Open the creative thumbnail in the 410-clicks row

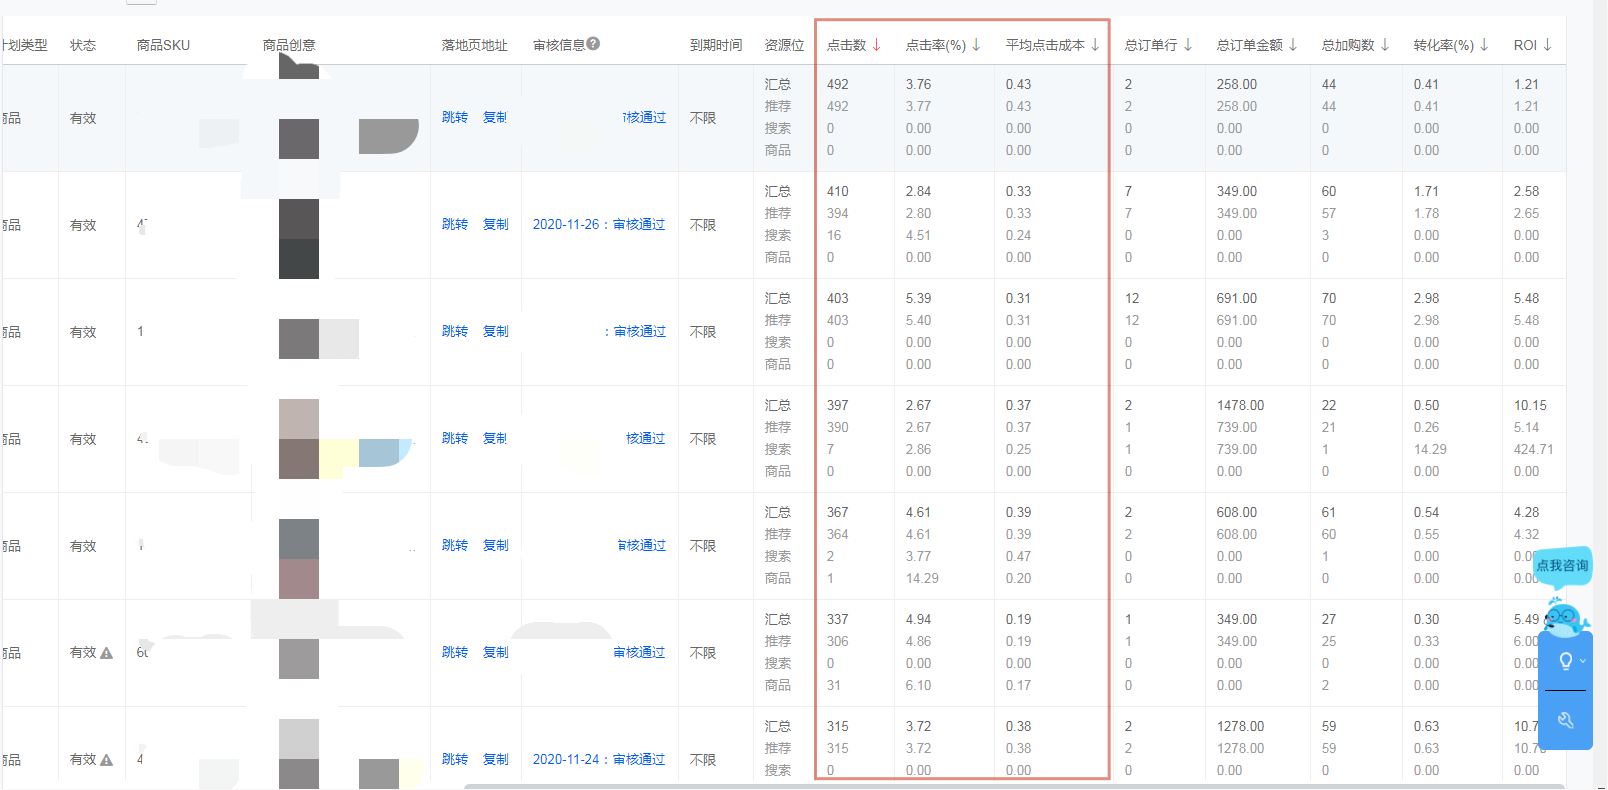(299, 238)
